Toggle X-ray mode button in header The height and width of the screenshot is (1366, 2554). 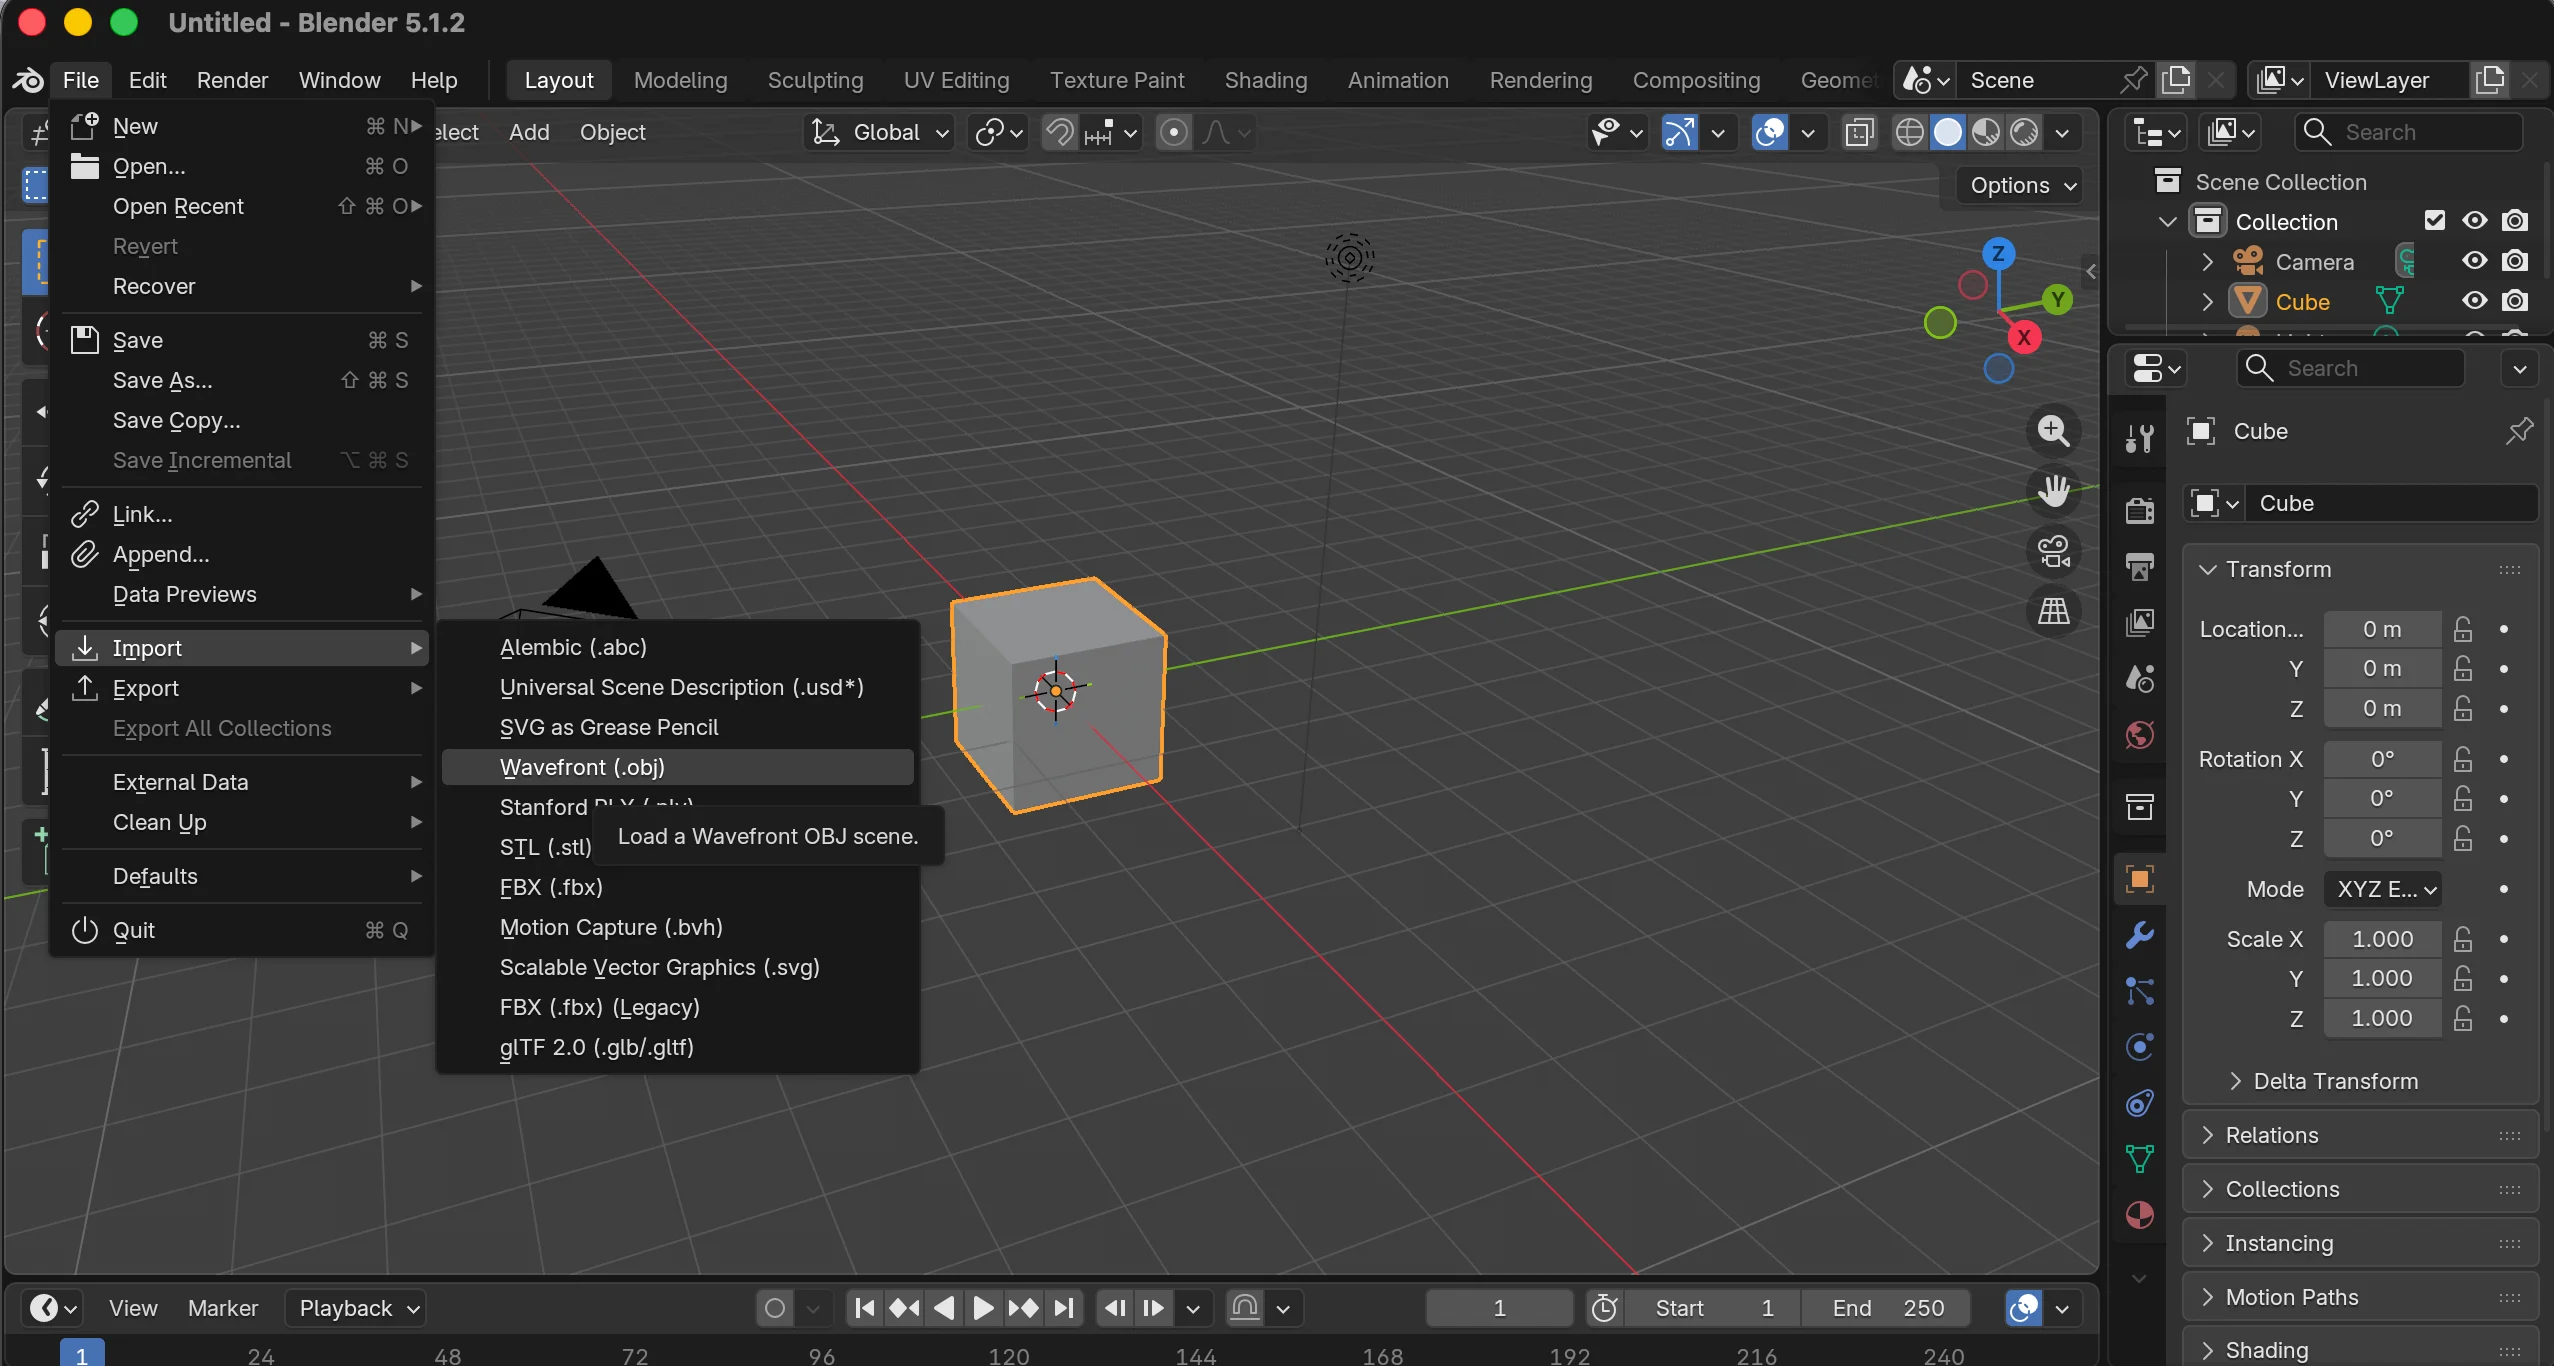pos(1859,132)
